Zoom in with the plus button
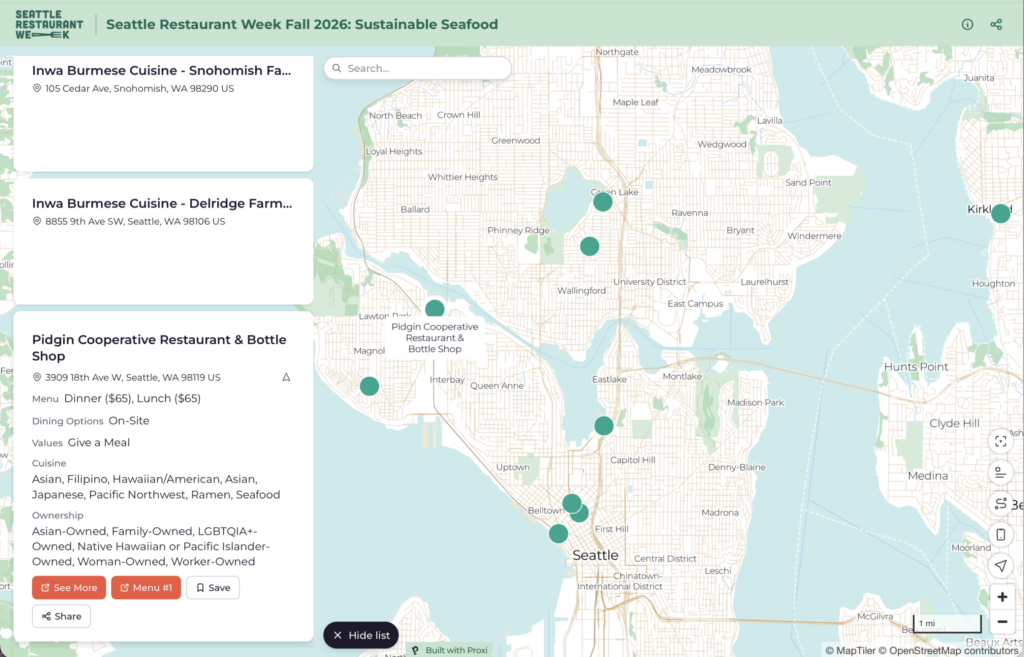This screenshot has width=1024, height=657. [1002, 597]
